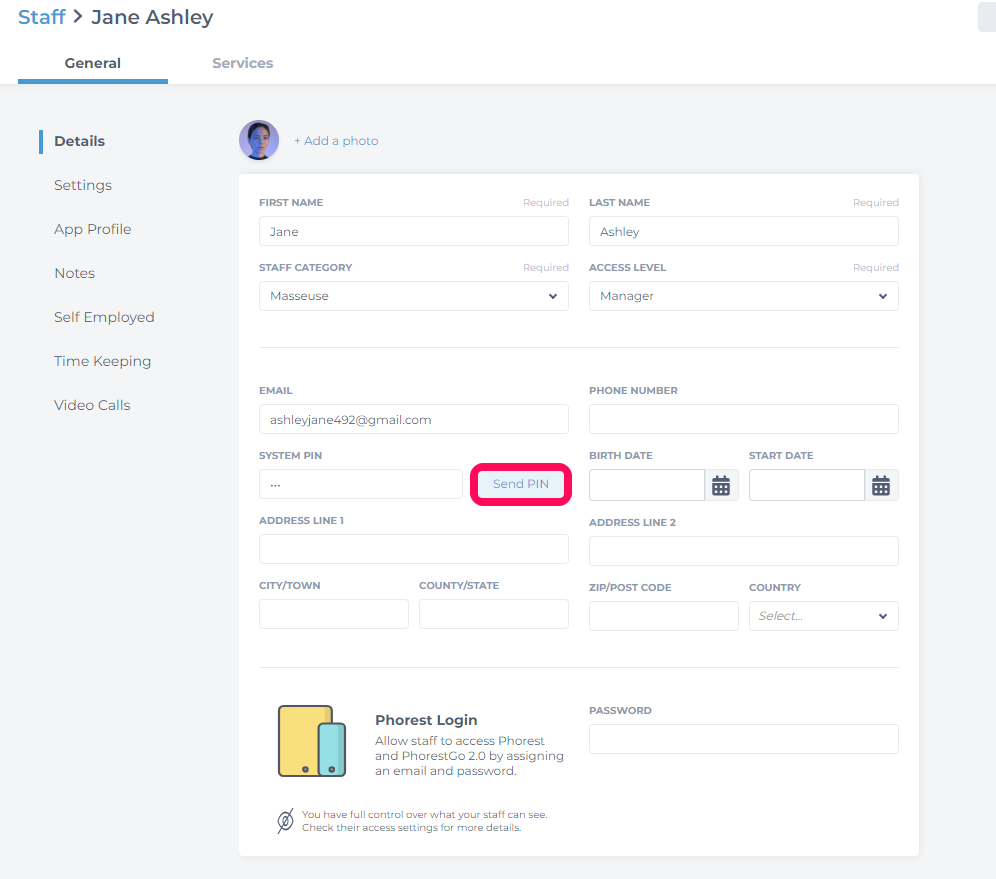Go back to Staff breadcrumb
This screenshot has width=996, height=879.
41,17
